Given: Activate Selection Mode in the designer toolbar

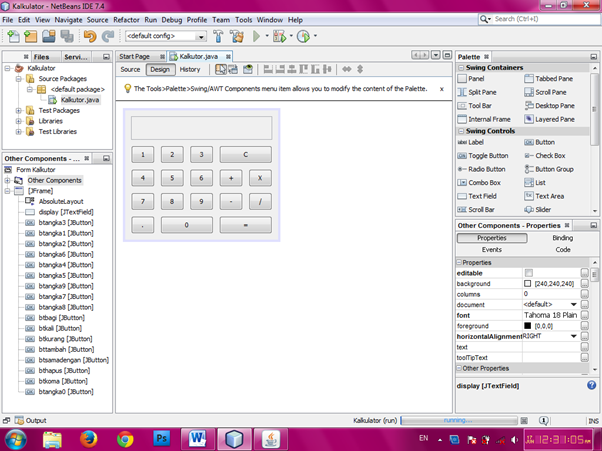Looking at the screenshot, I should click(221, 69).
